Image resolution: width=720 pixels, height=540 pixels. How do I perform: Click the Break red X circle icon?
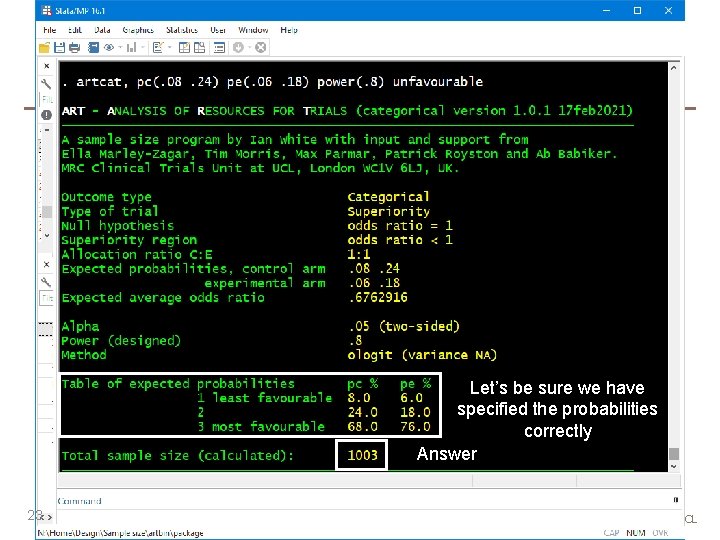[260, 47]
